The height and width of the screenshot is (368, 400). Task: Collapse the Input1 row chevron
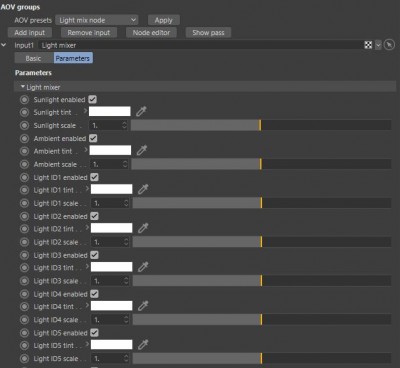coord(4,45)
